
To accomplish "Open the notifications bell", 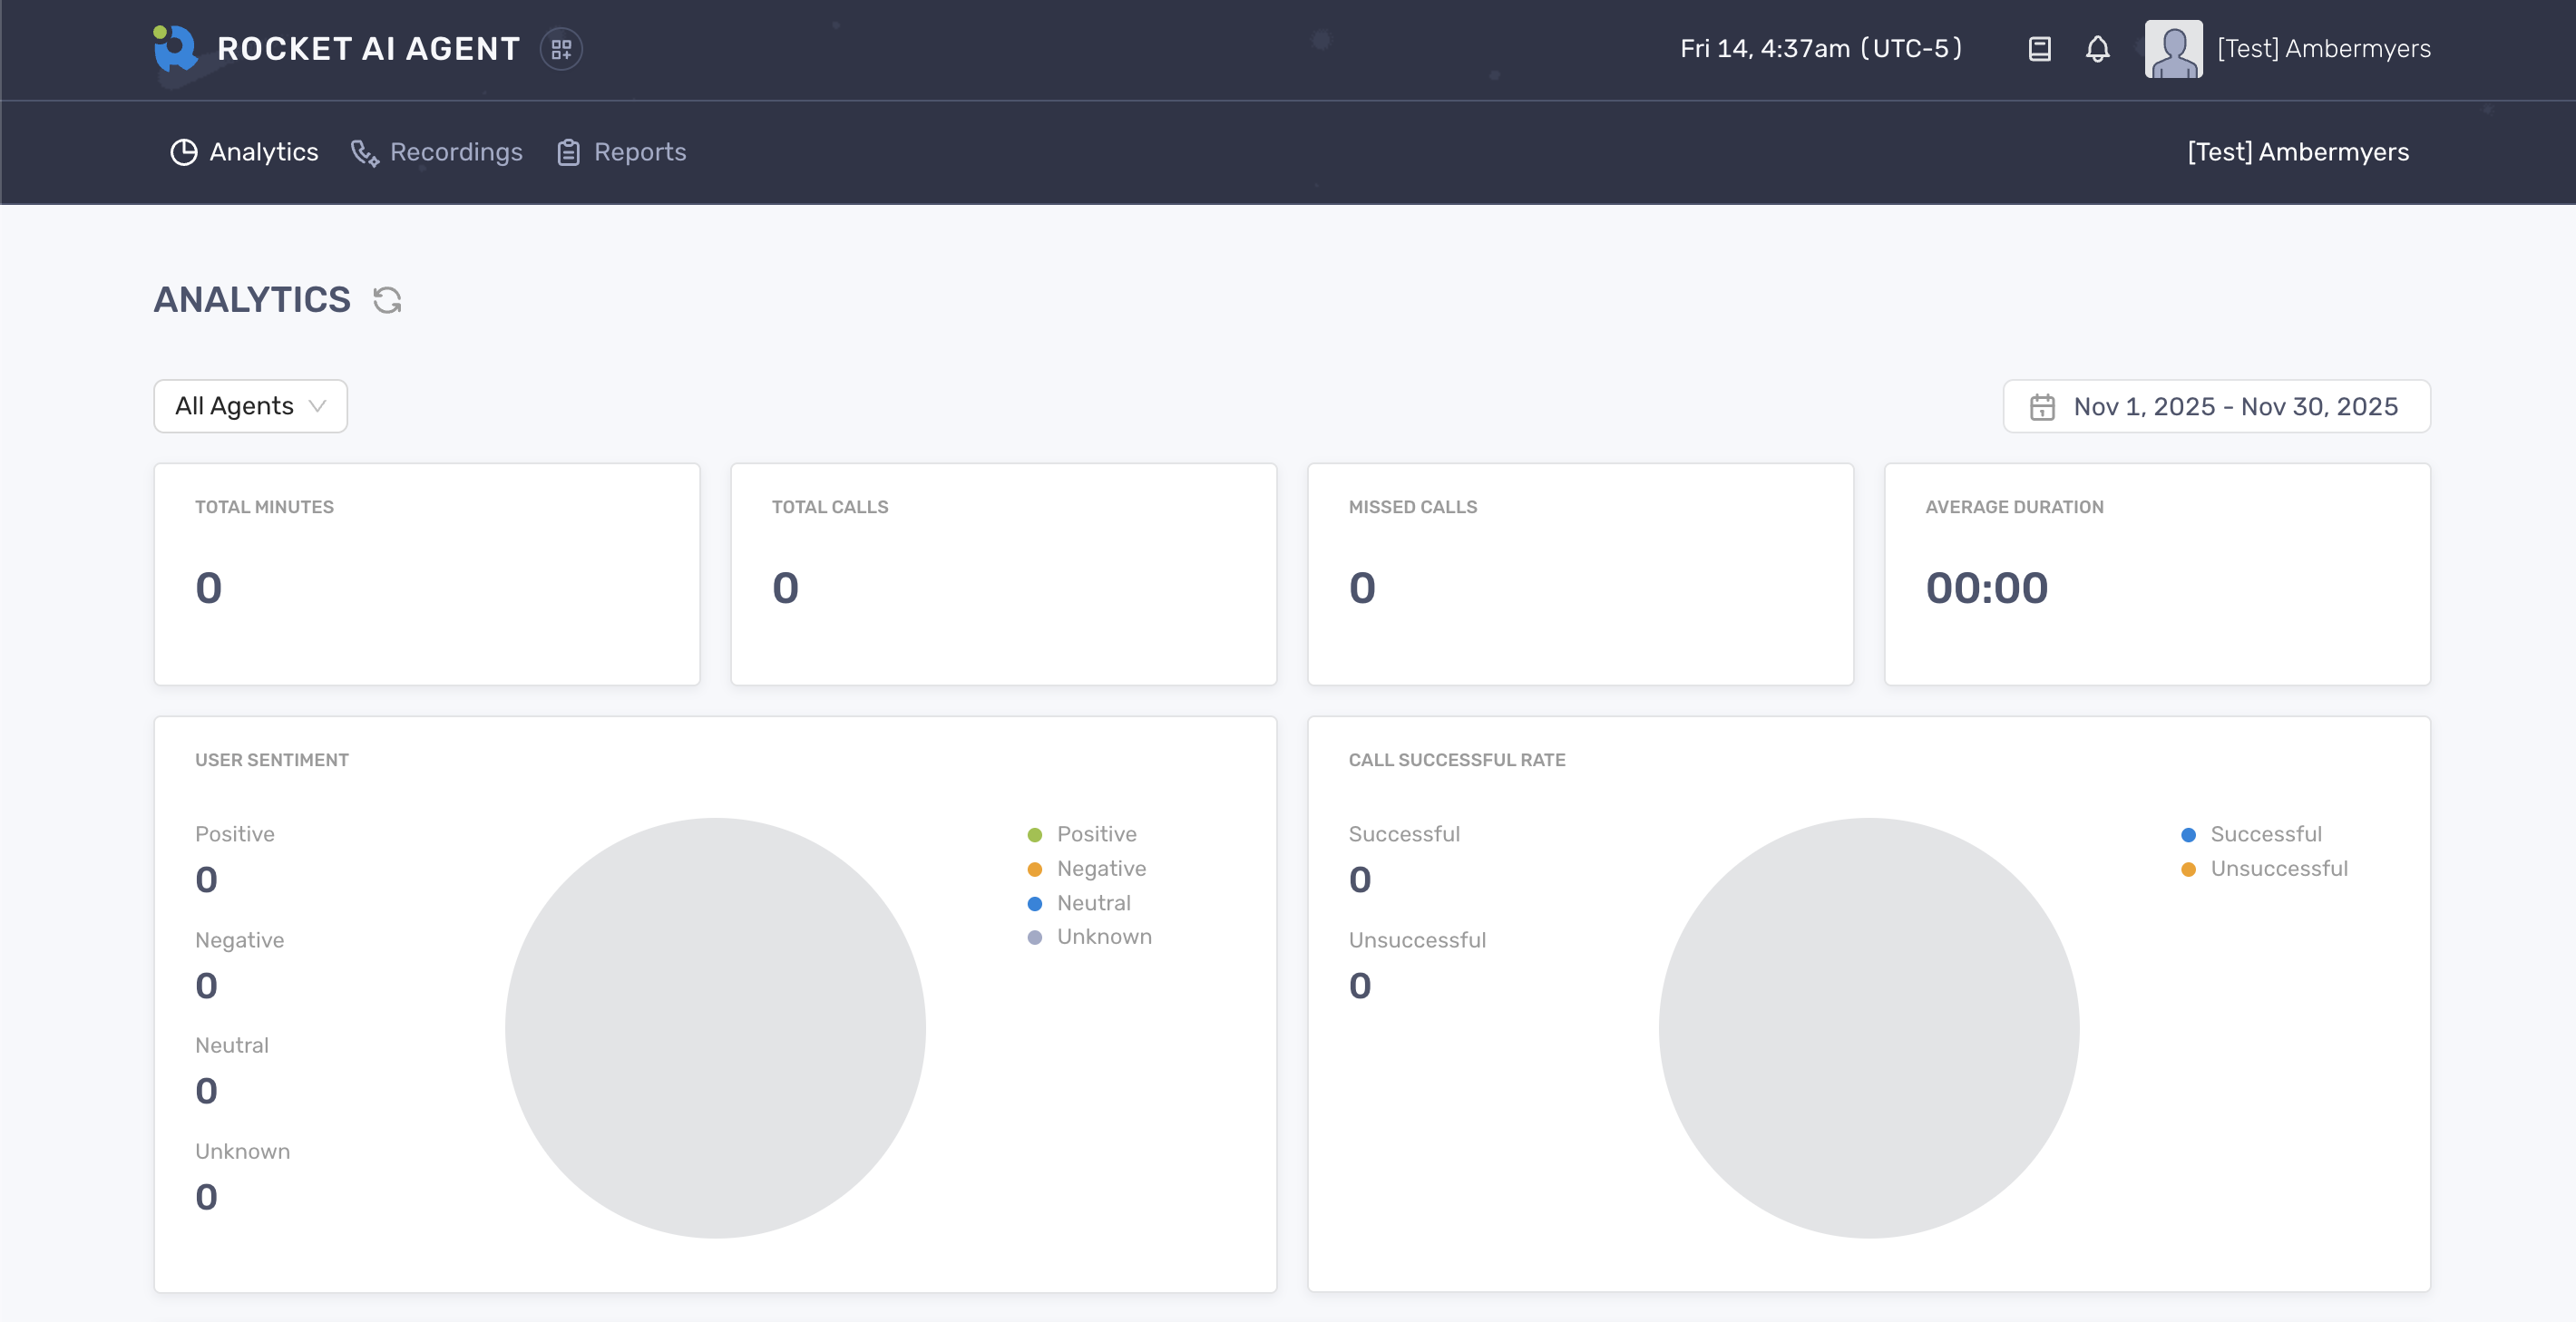I will coord(2097,49).
